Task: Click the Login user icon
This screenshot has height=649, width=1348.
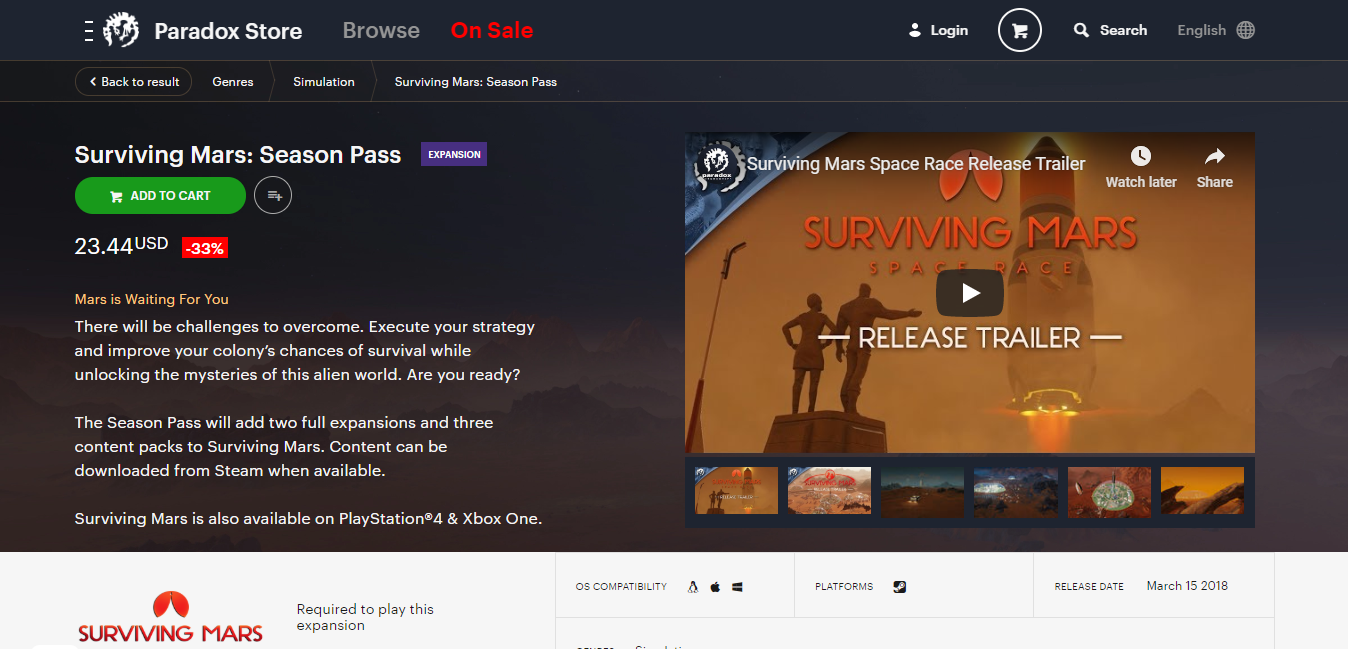Action: (x=914, y=30)
